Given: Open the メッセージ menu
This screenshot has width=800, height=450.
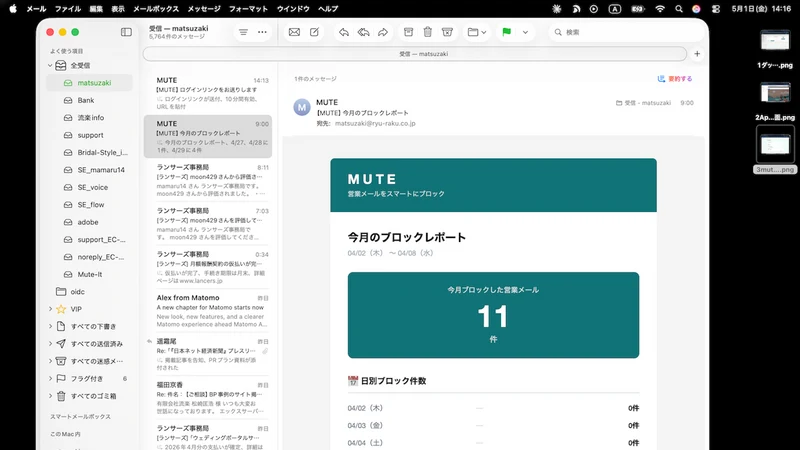Looking at the screenshot, I should [204, 9].
